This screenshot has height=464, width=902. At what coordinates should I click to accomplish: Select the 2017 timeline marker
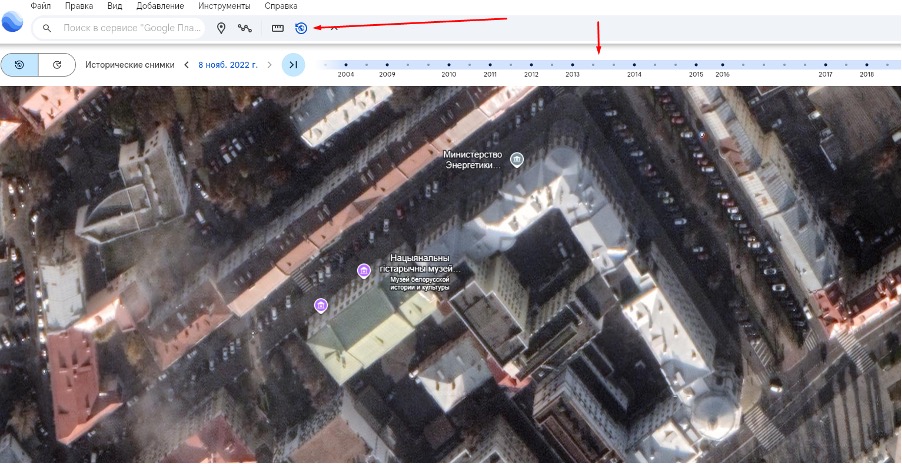click(825, 65)
